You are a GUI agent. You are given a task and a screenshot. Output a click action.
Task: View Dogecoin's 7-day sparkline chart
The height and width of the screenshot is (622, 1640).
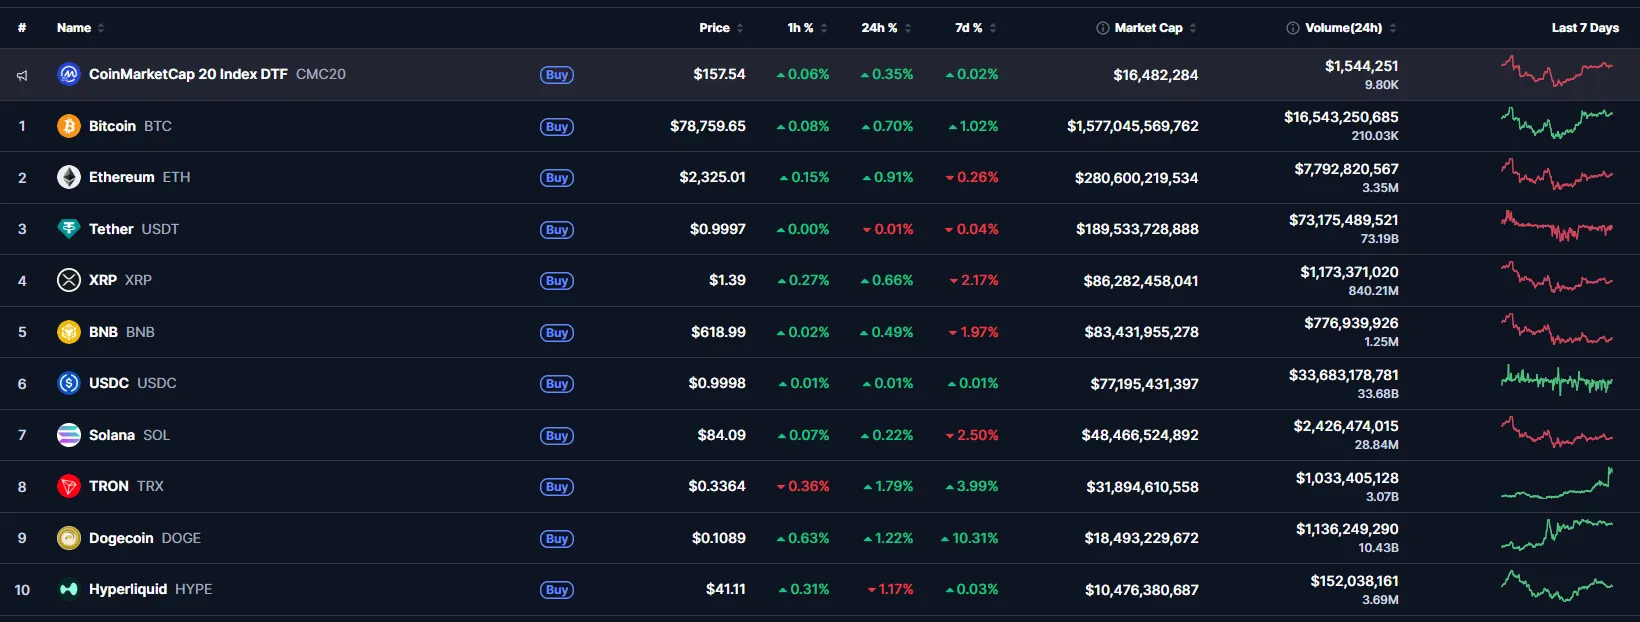[1557, 535]
